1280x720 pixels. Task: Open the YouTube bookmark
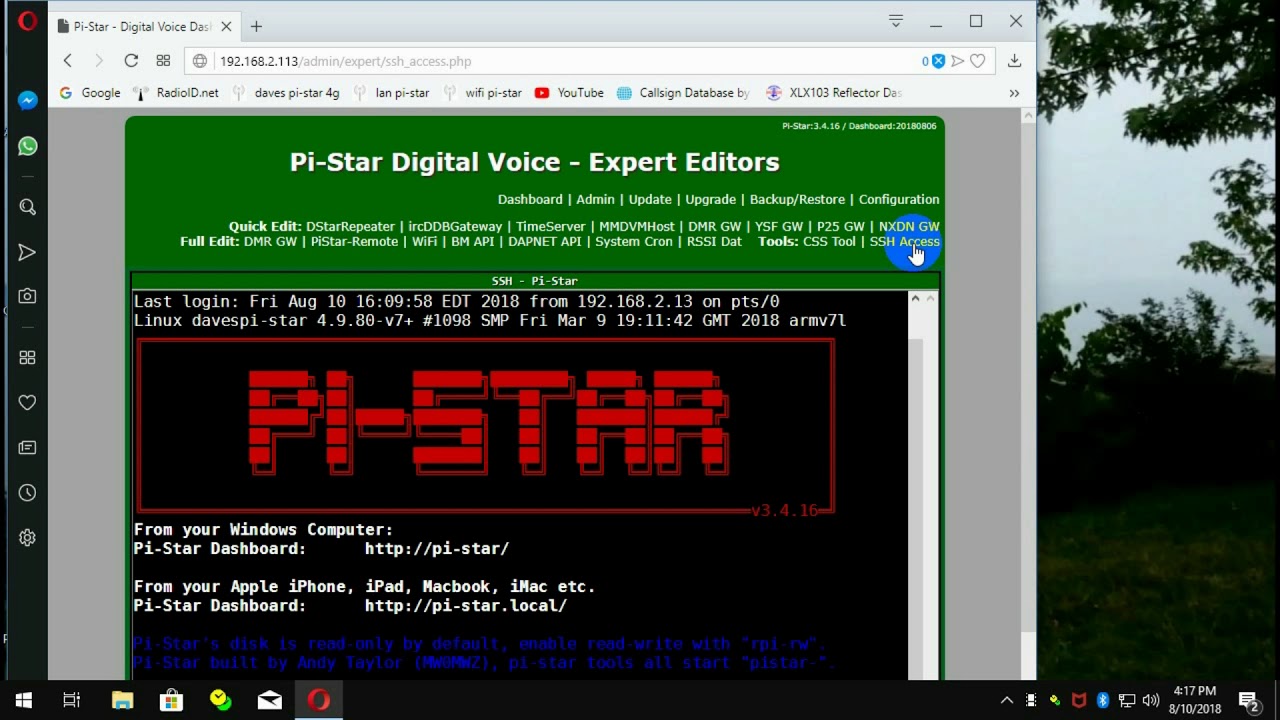pos(569,93)
